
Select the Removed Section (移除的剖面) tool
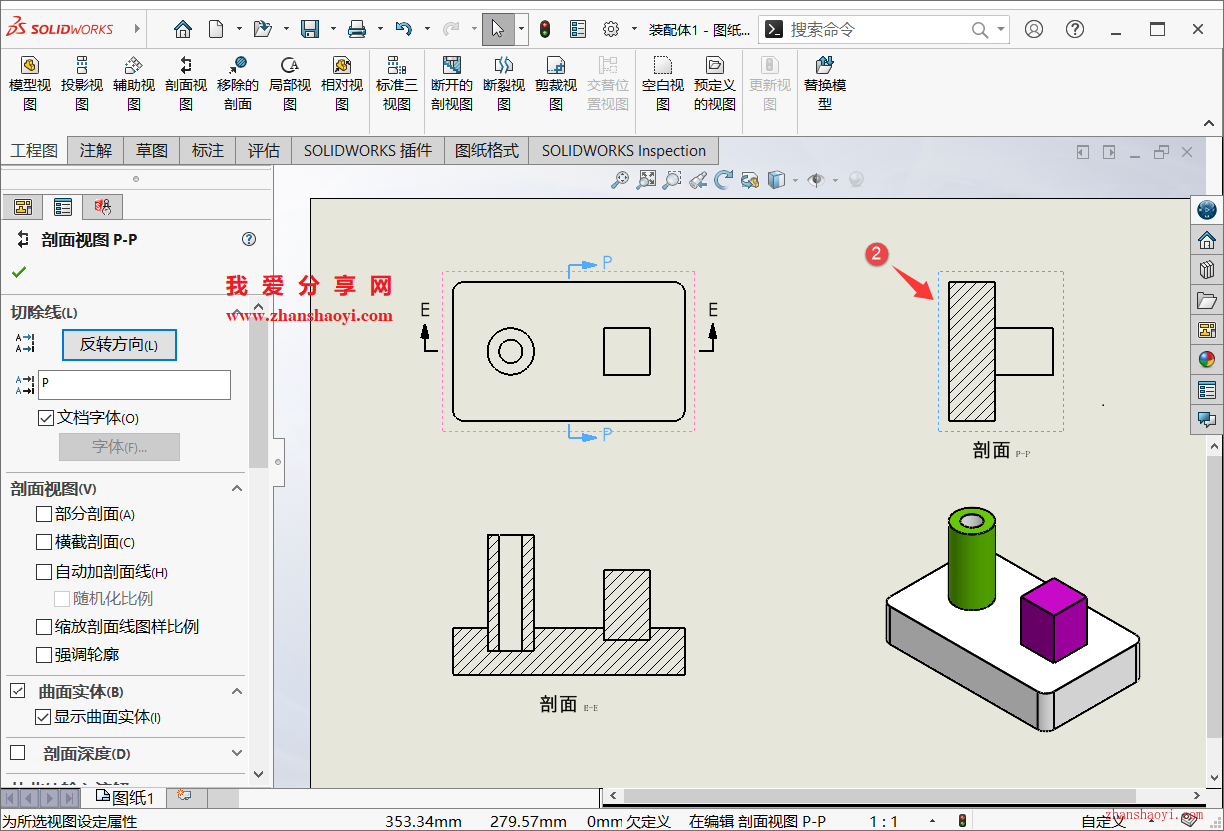(238, 84)
